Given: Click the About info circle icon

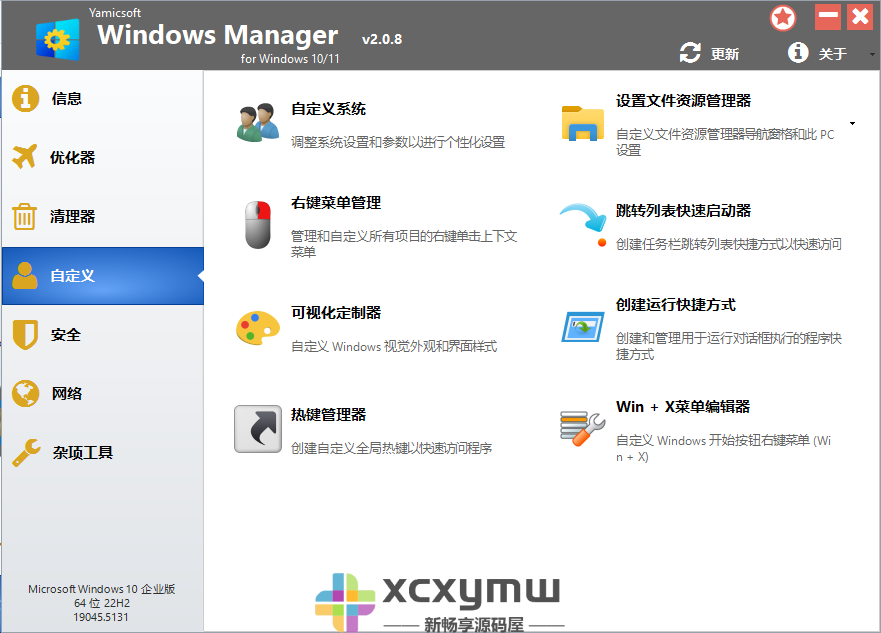Looking at the screenshot, I should coord(798,53).
